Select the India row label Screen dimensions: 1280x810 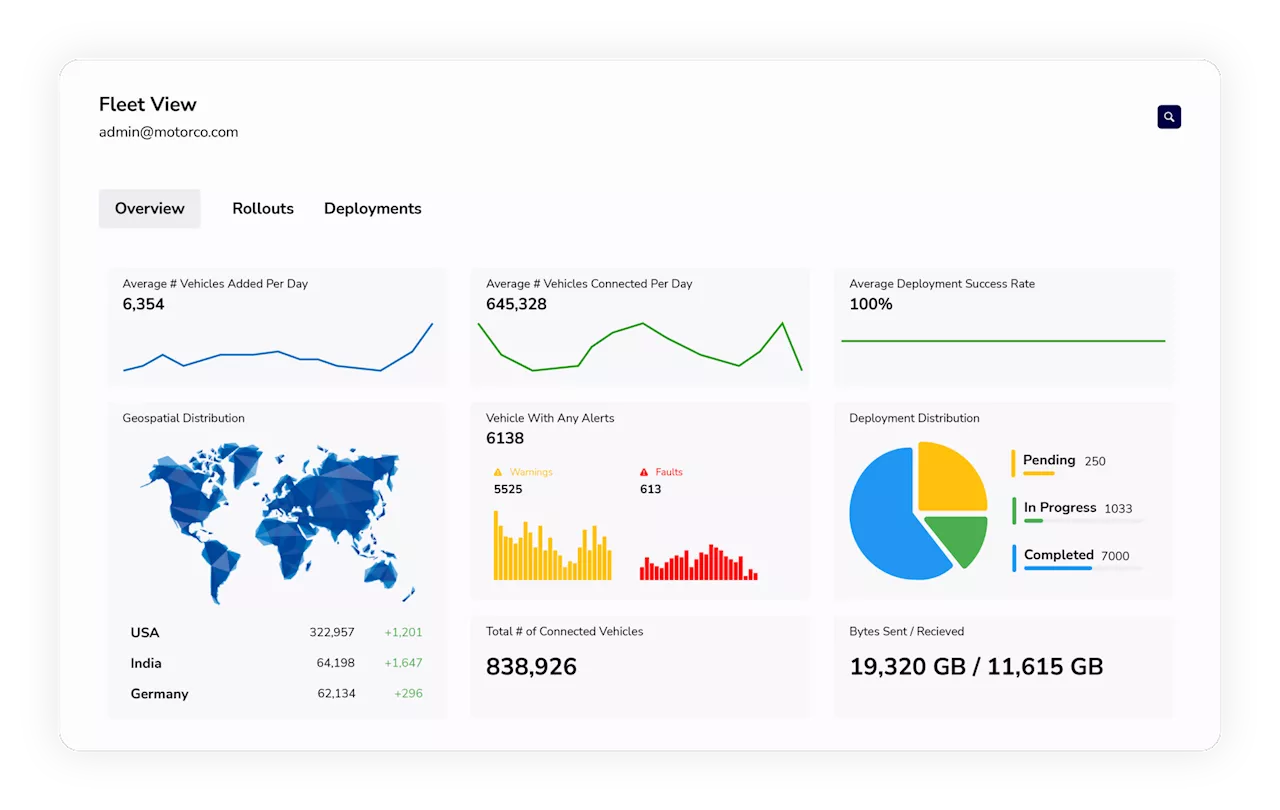pyautogui.click(x=146, y=663)
